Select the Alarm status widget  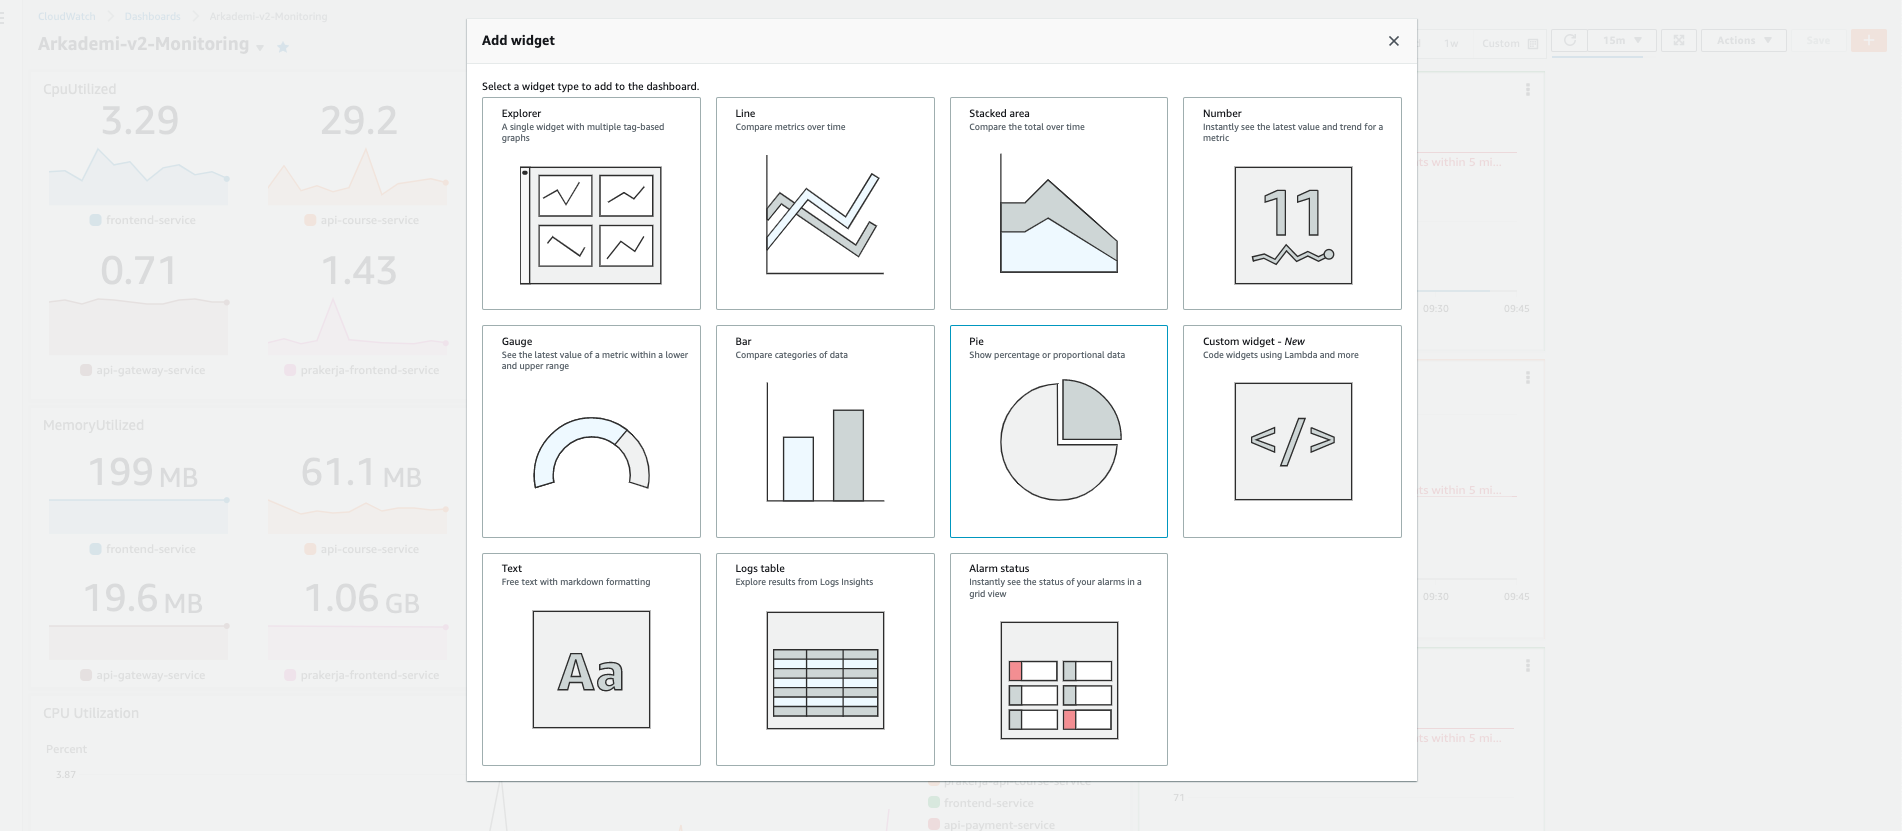[x=1059, y=659]
